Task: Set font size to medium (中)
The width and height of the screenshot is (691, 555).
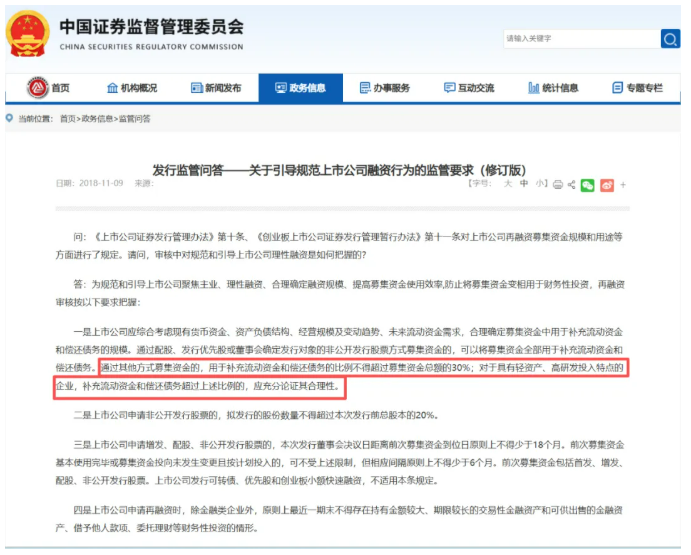Action: tap(523, 184)
